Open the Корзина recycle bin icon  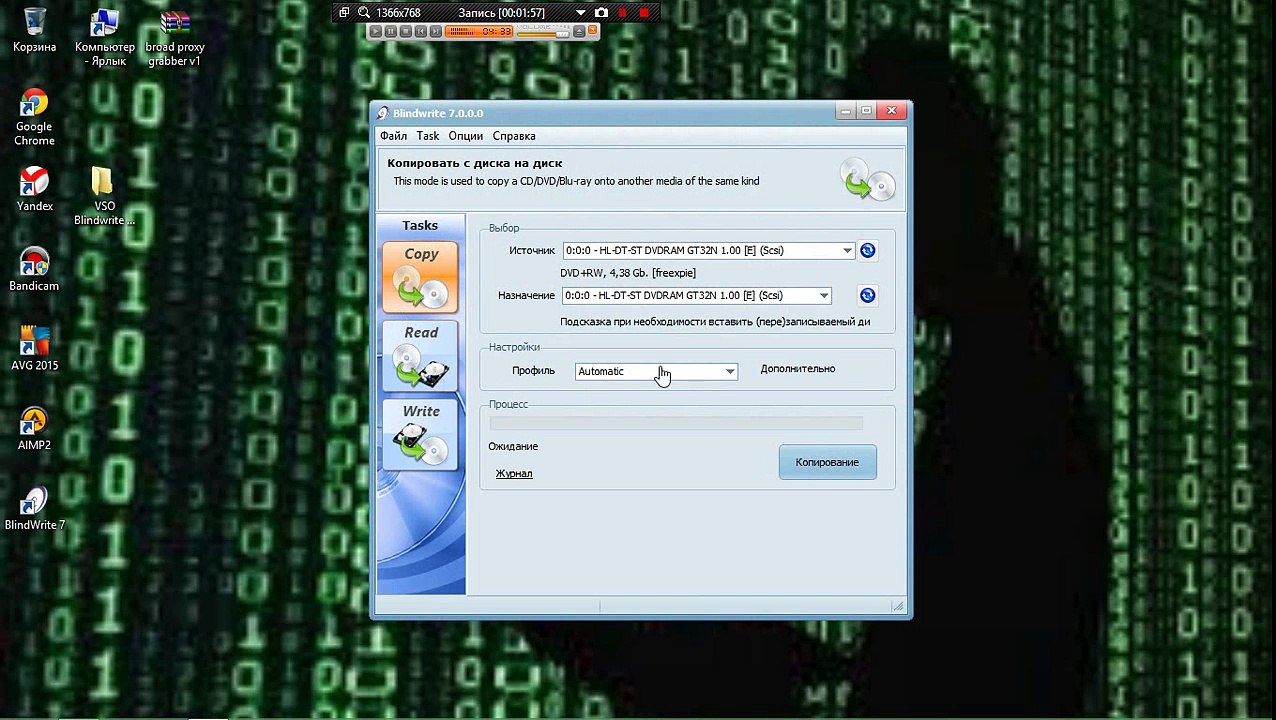click(34, 30)
